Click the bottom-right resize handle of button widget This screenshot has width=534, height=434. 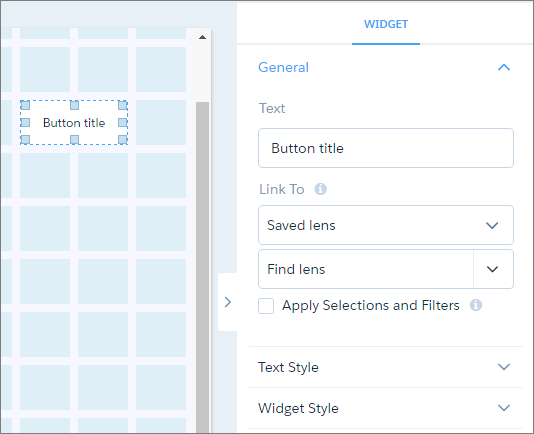pyautogui.click(x=123, y=139)
